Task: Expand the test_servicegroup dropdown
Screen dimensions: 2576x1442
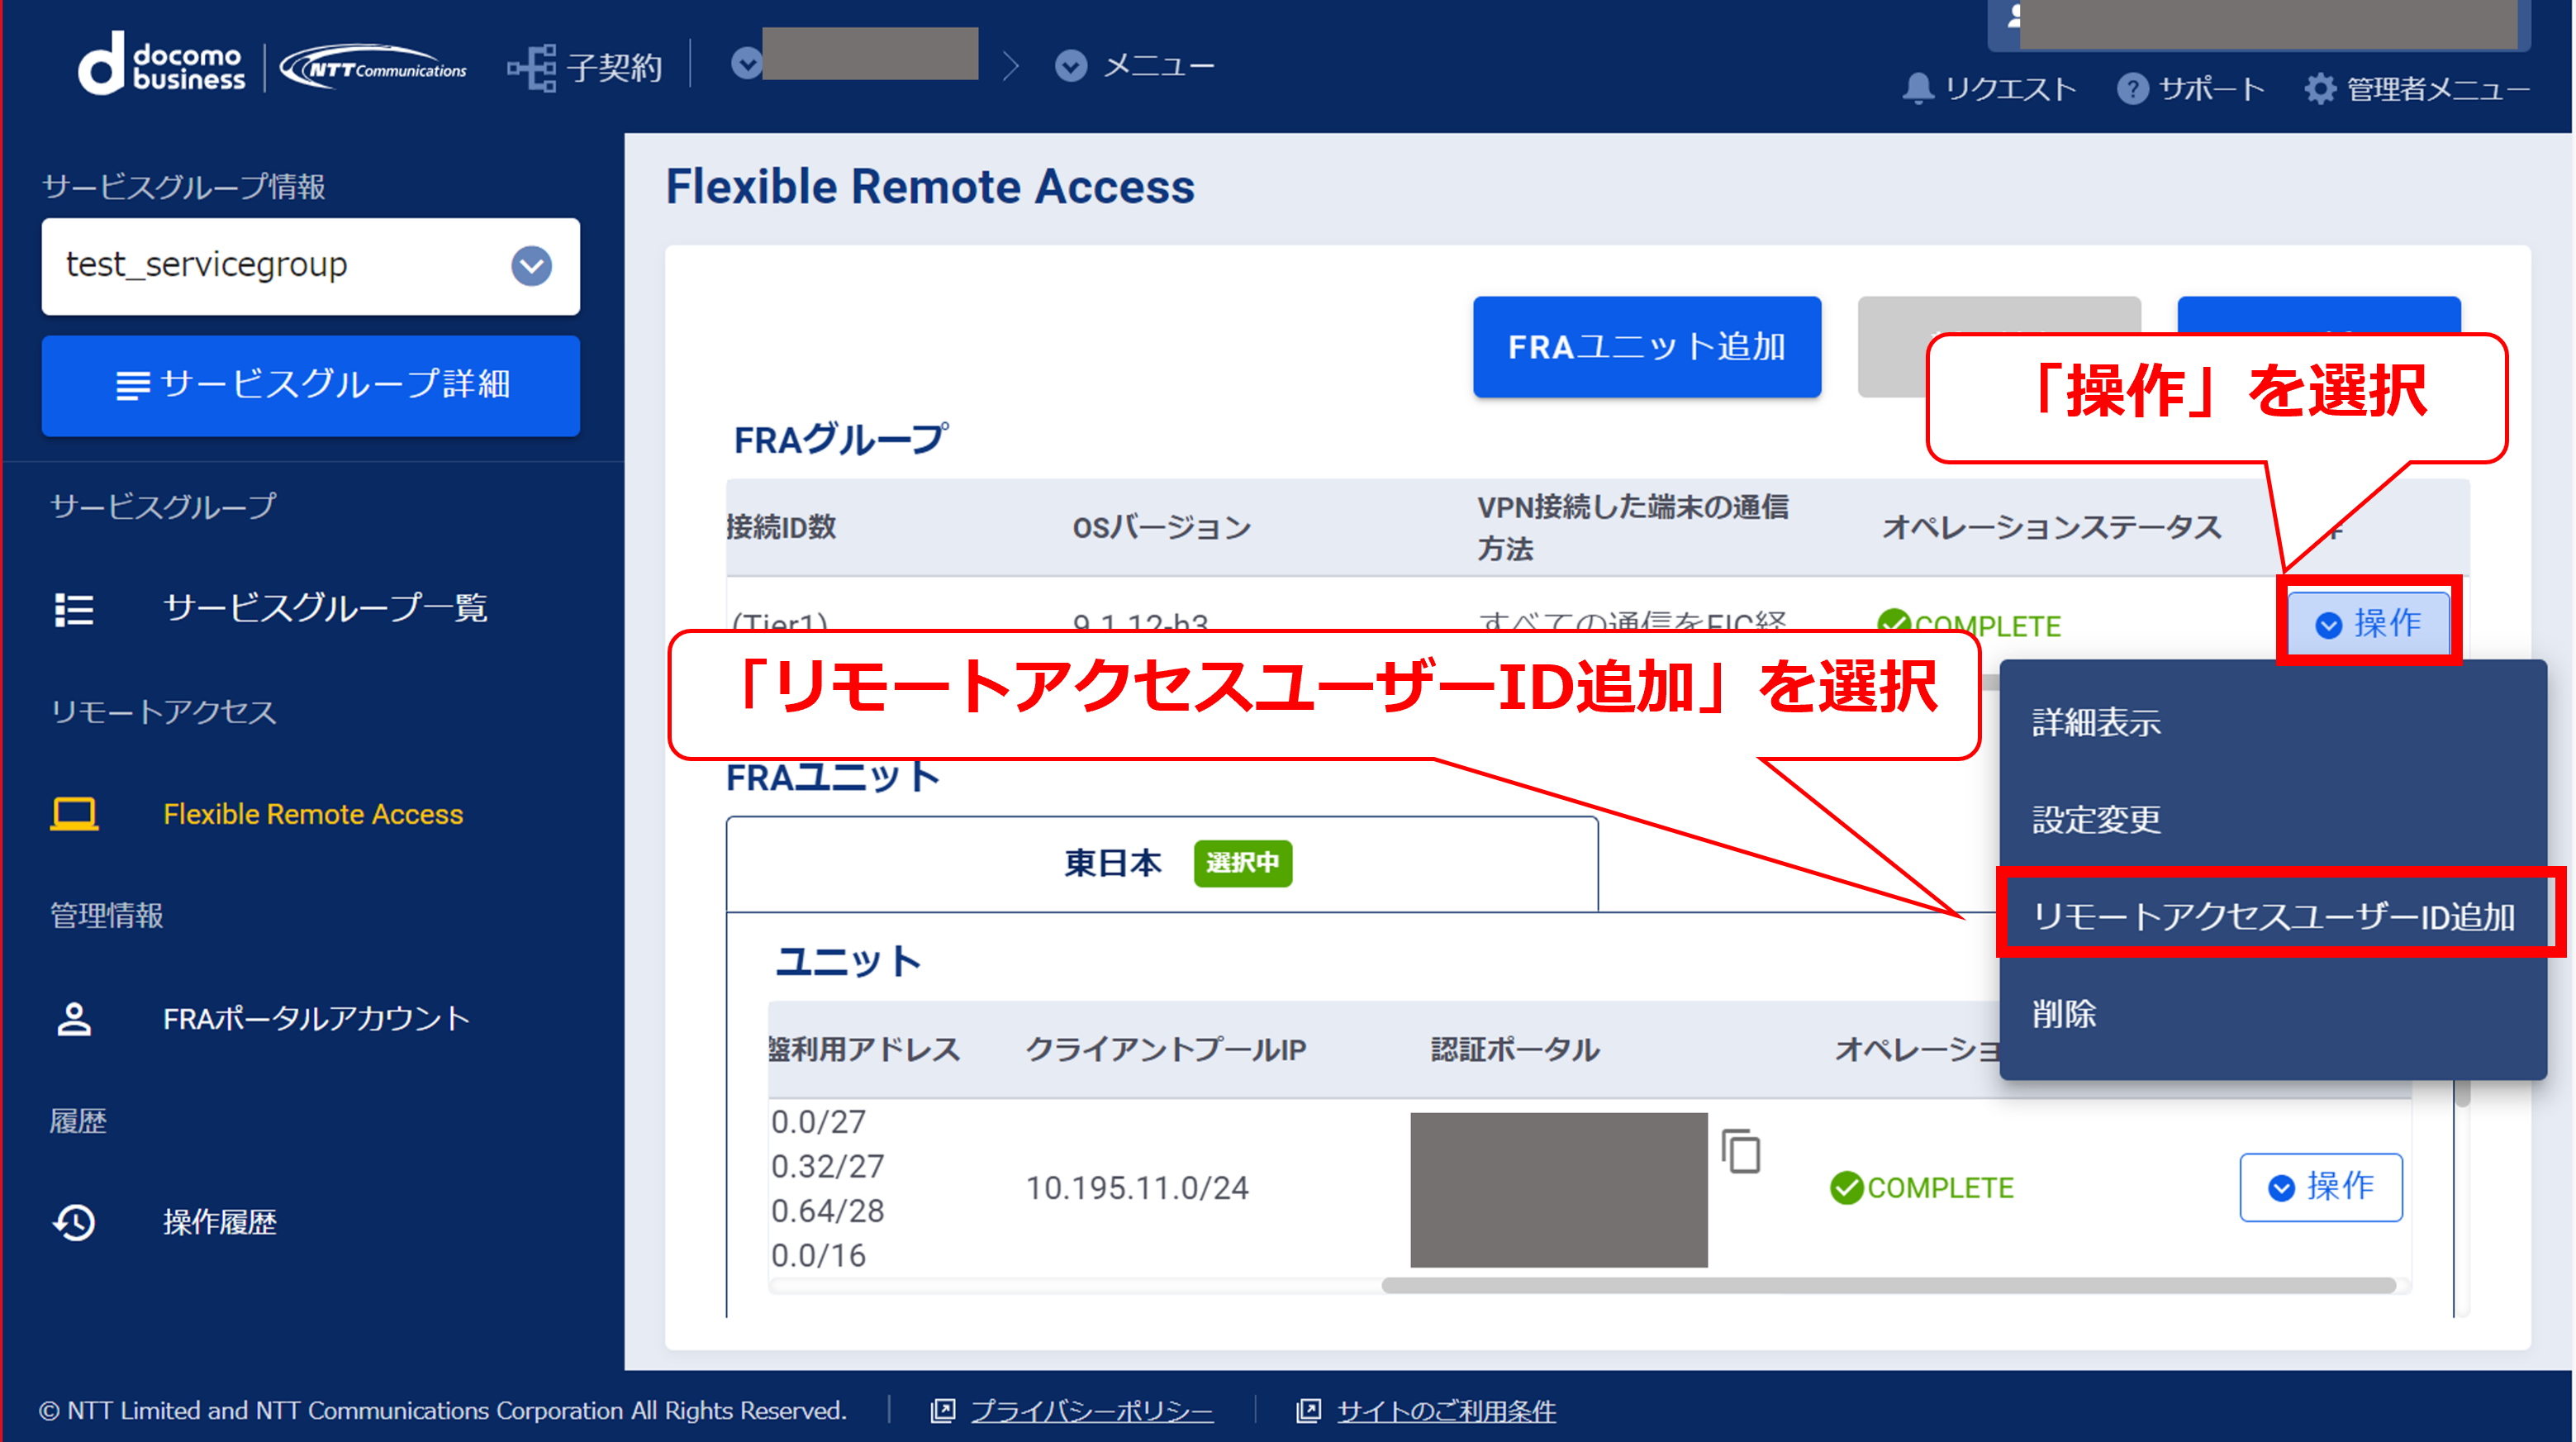Action: click(531, 266)
